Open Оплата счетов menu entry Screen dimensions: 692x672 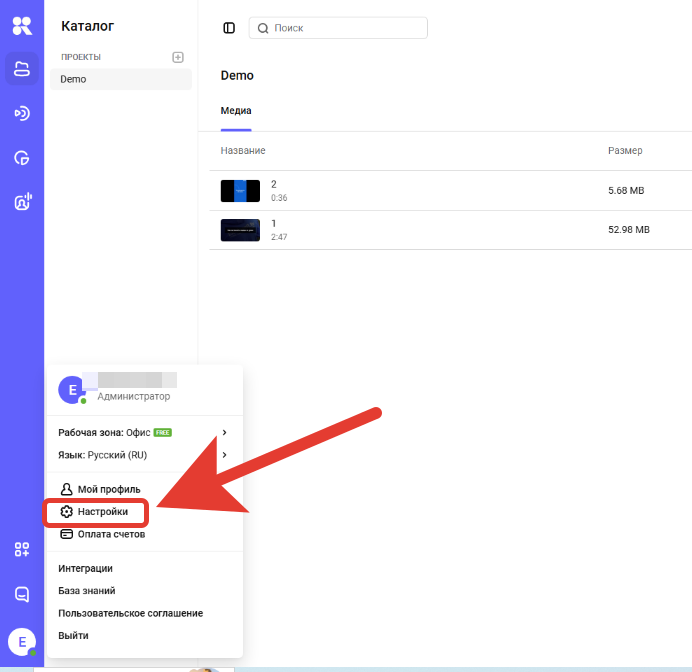tap(110, 534)
